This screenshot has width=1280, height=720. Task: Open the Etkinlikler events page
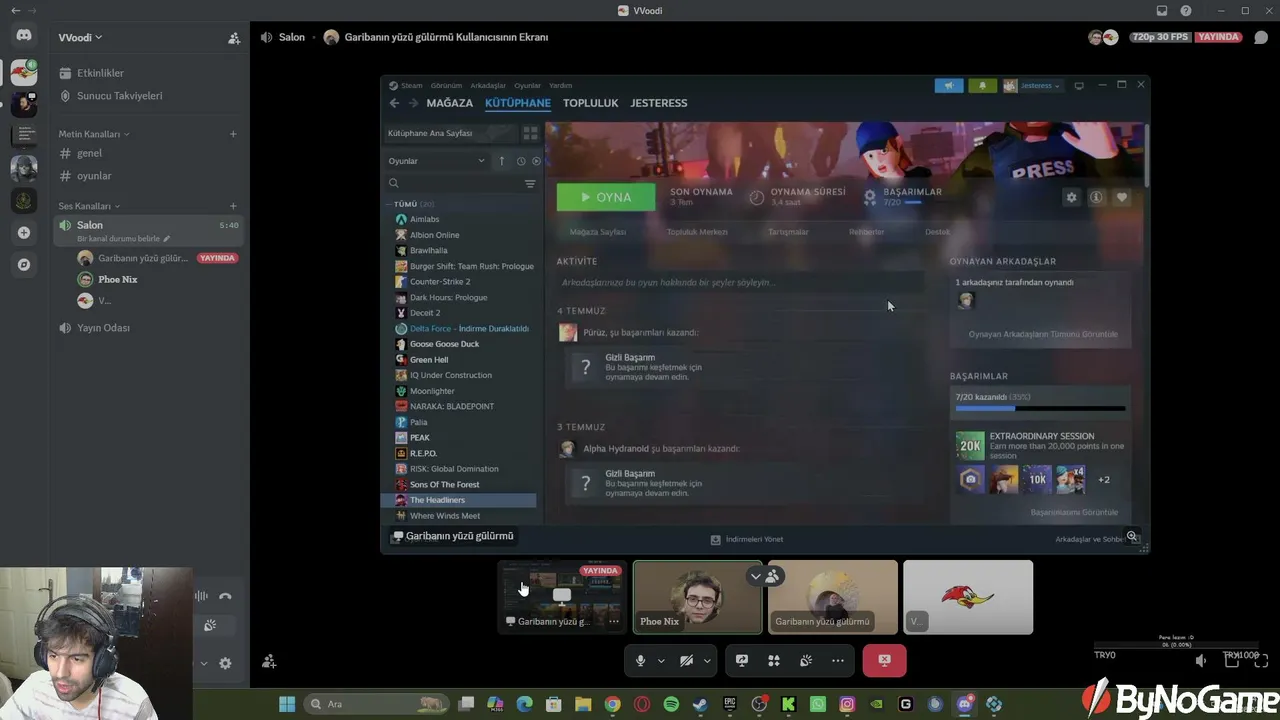pos(146,73)
